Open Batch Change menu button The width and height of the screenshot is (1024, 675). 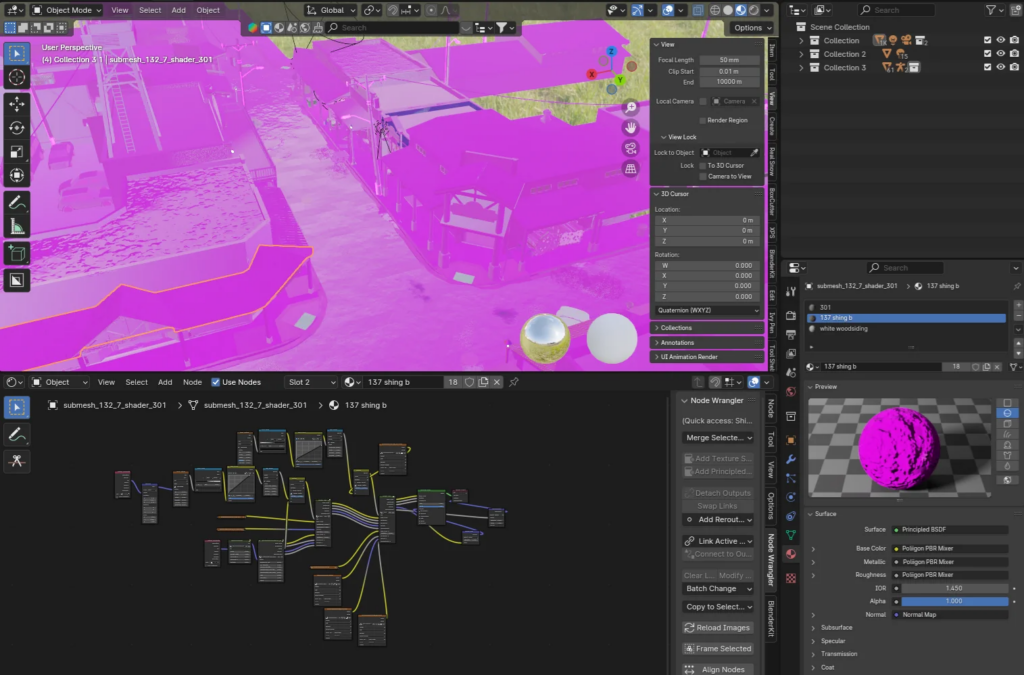pos(718,588)
